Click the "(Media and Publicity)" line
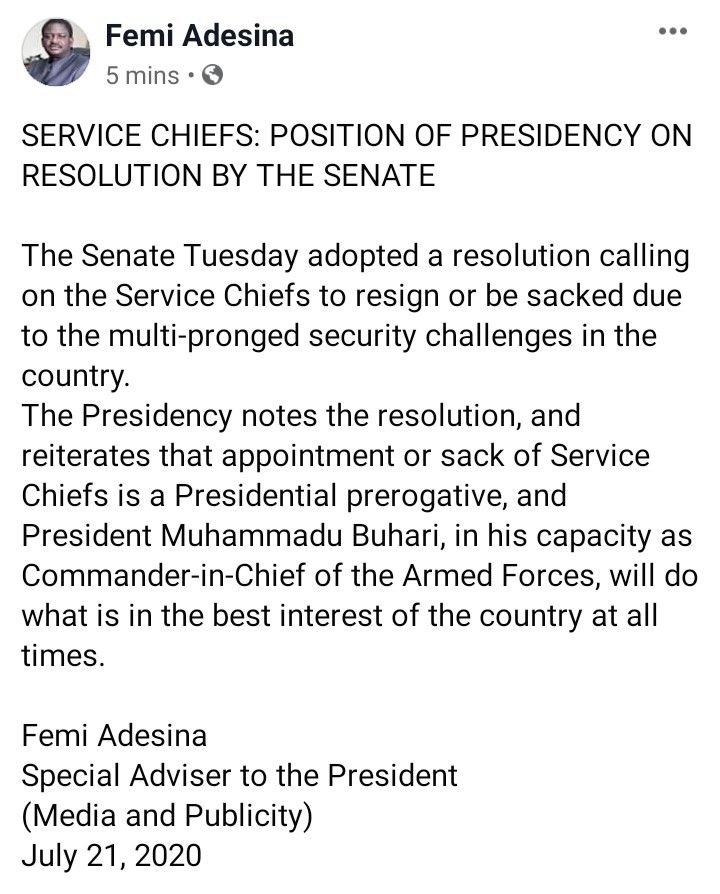The image size is (720, 894). coord(167,815)
